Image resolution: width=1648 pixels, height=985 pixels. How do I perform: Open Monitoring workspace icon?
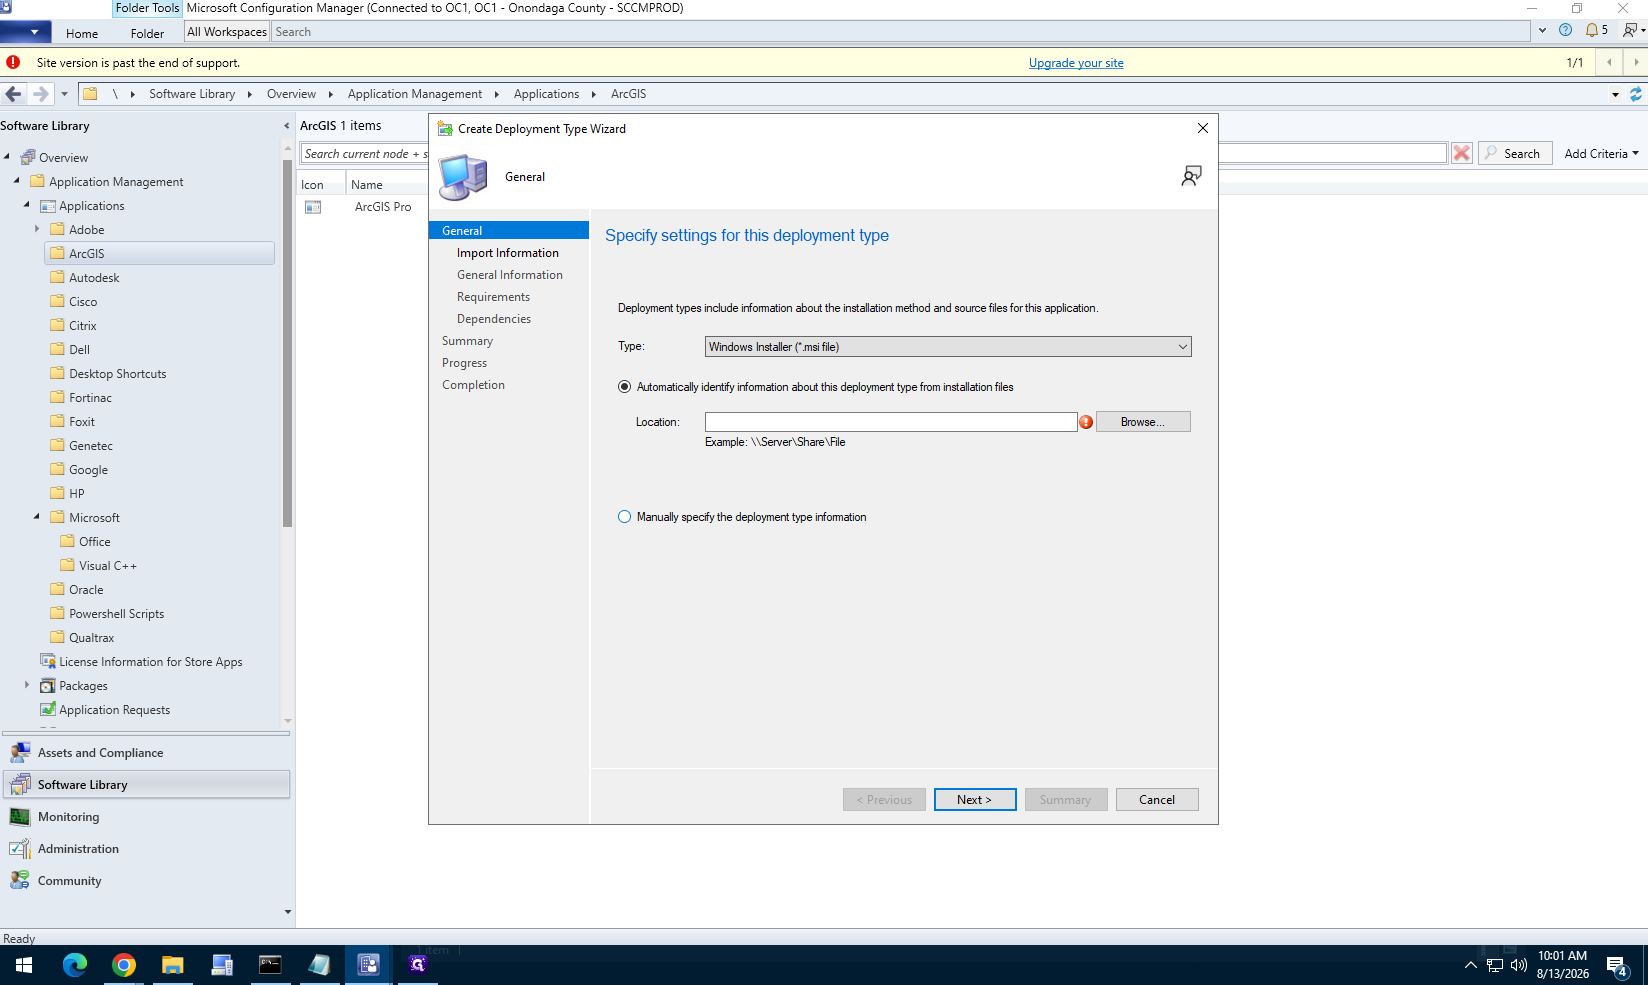[x=20, y=817]
